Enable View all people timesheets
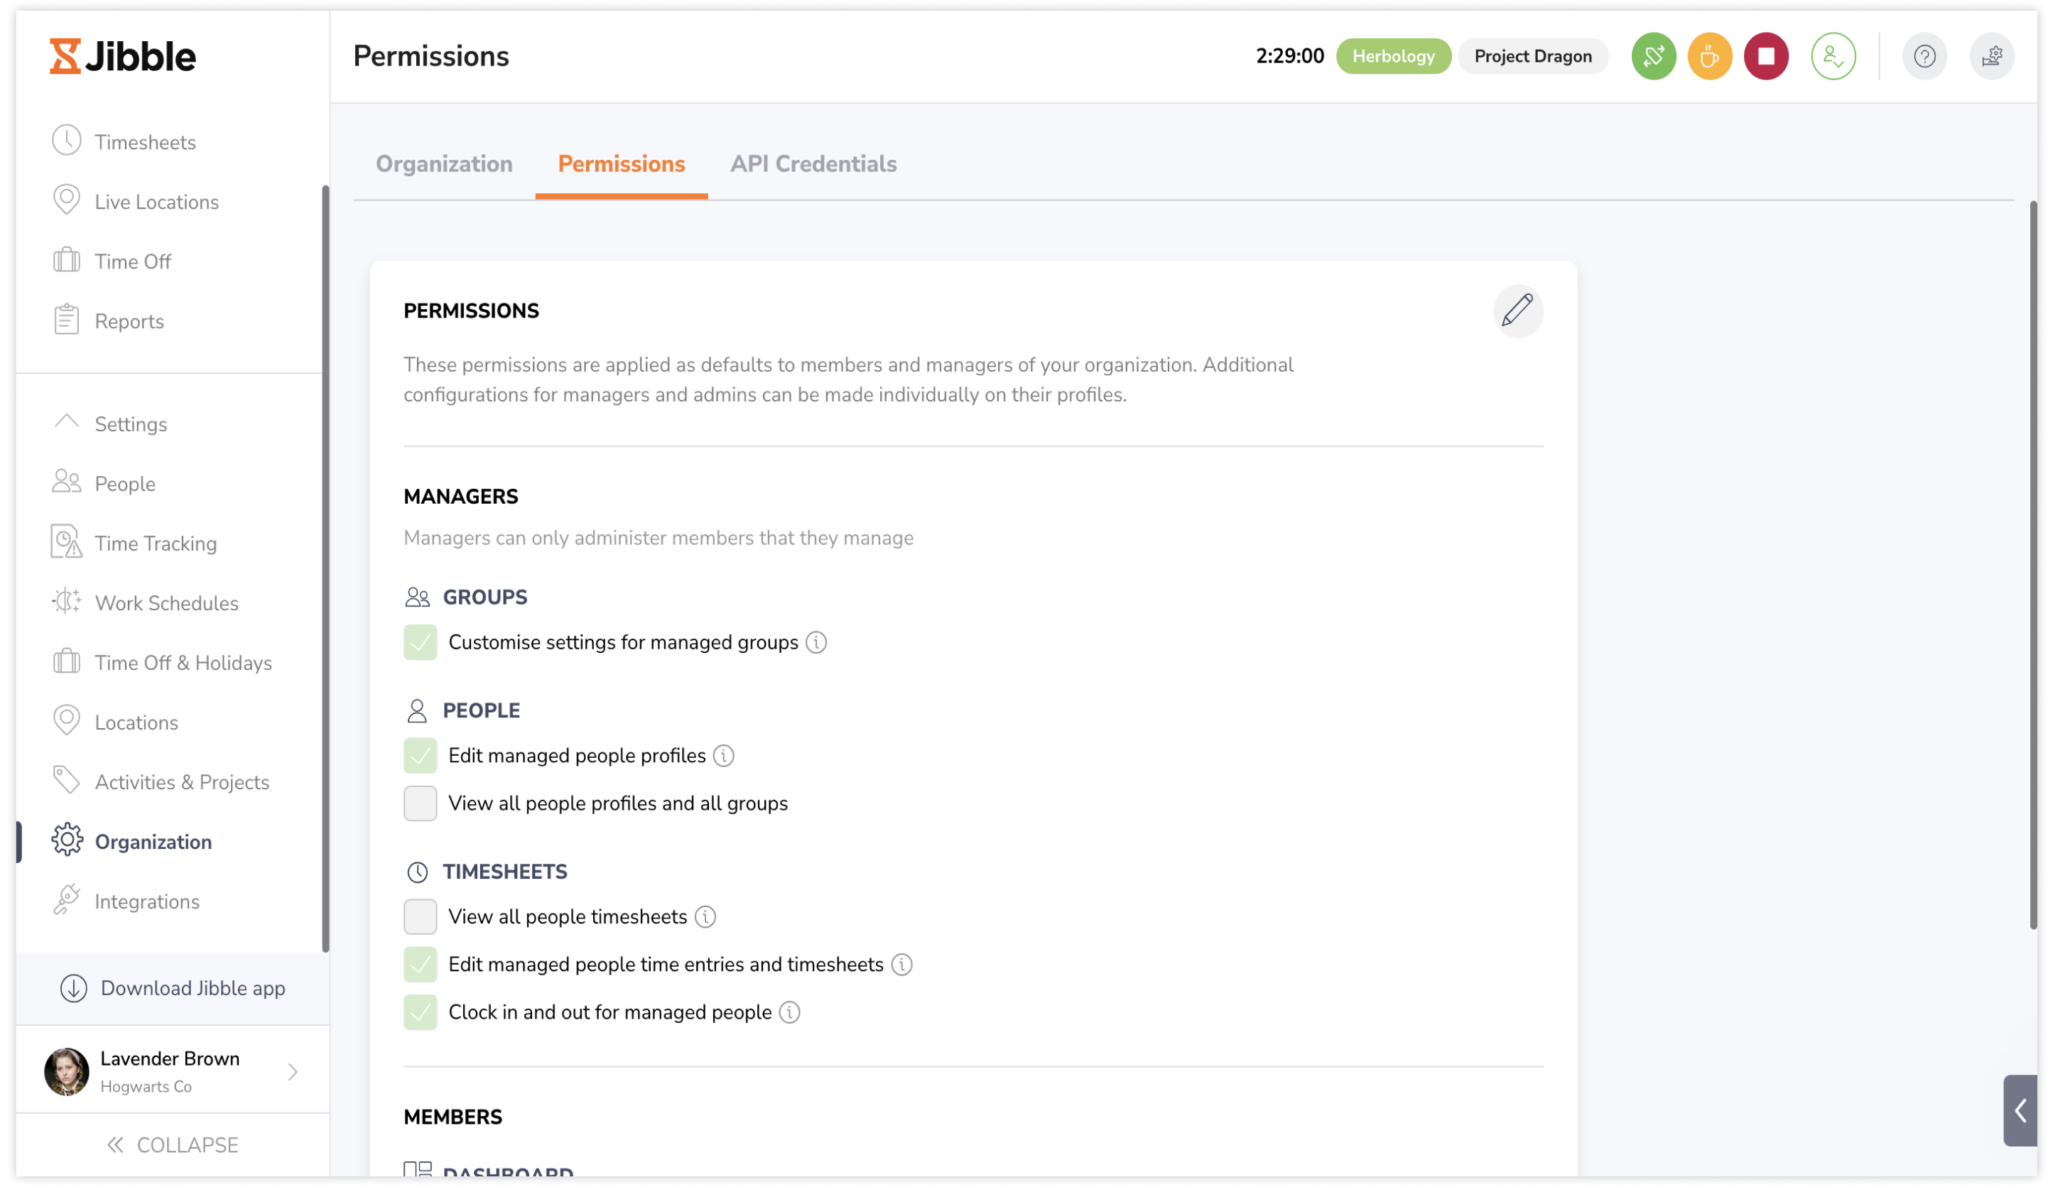This screenshot has width=2048, height=1187. pyautogui.click(x=420, y=916)
